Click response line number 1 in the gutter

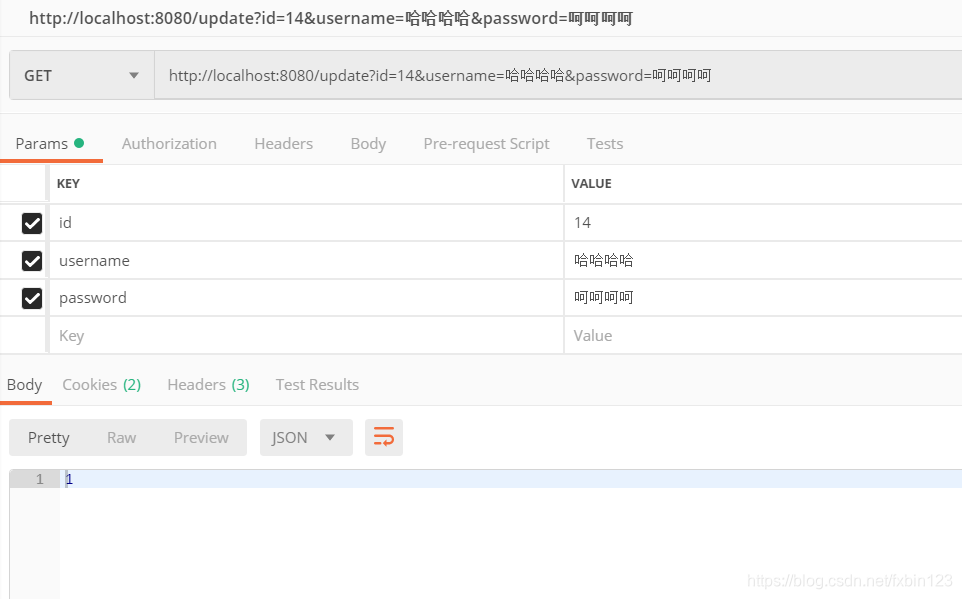pyautogui.click(x=39, y=479)
